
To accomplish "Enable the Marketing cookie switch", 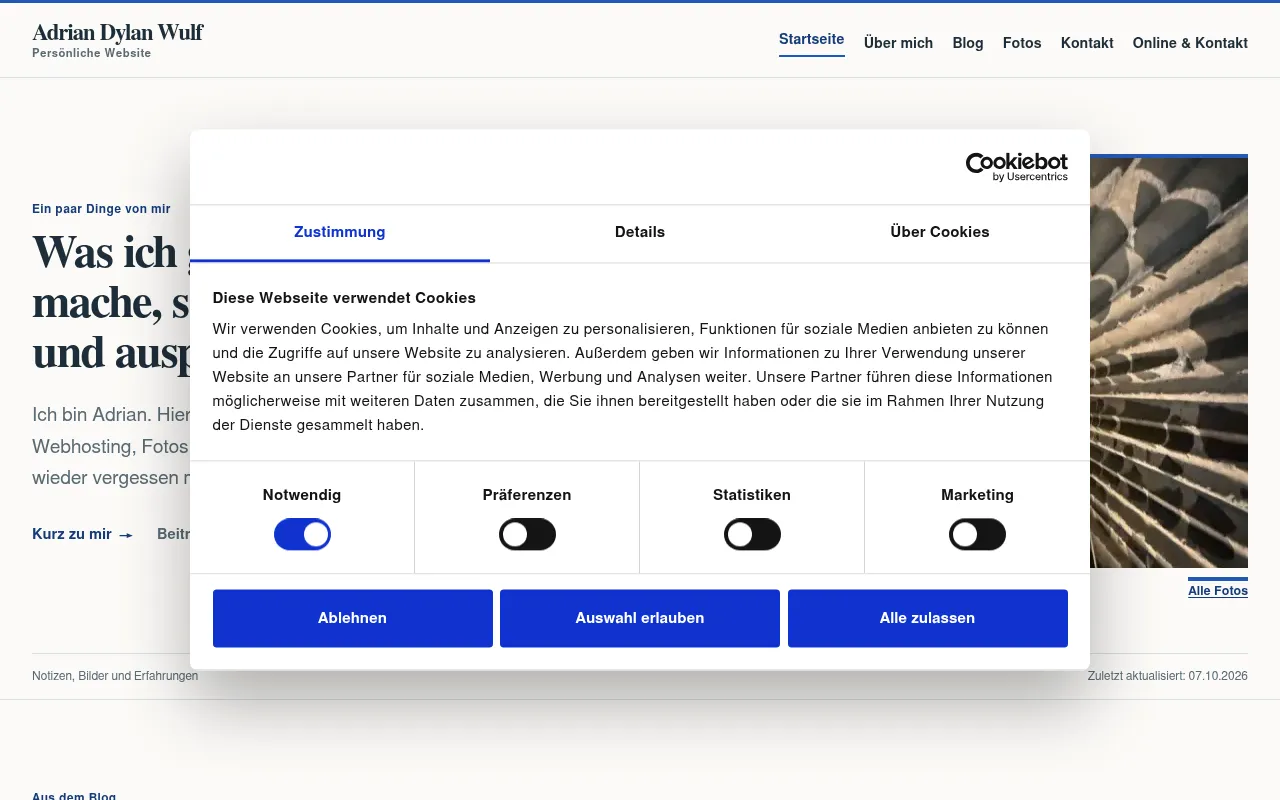I will [x=977, y=535].
